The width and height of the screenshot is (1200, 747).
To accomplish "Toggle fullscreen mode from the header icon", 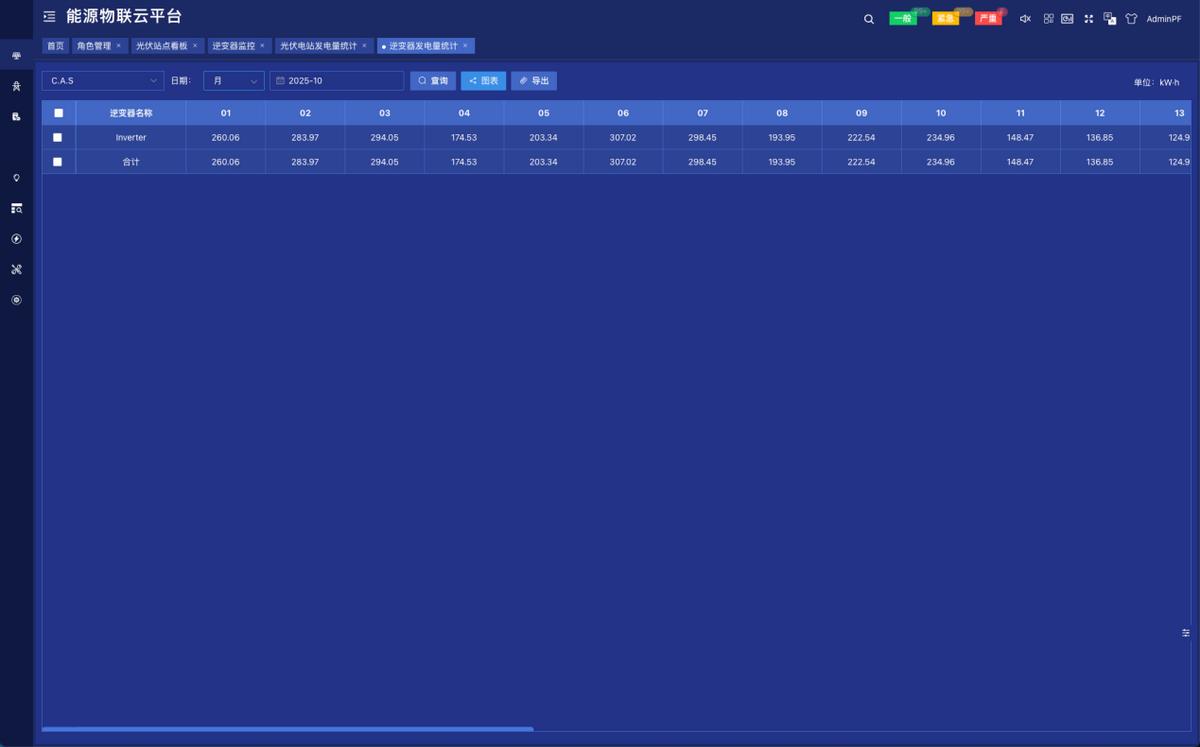I will pos(1089,18).
